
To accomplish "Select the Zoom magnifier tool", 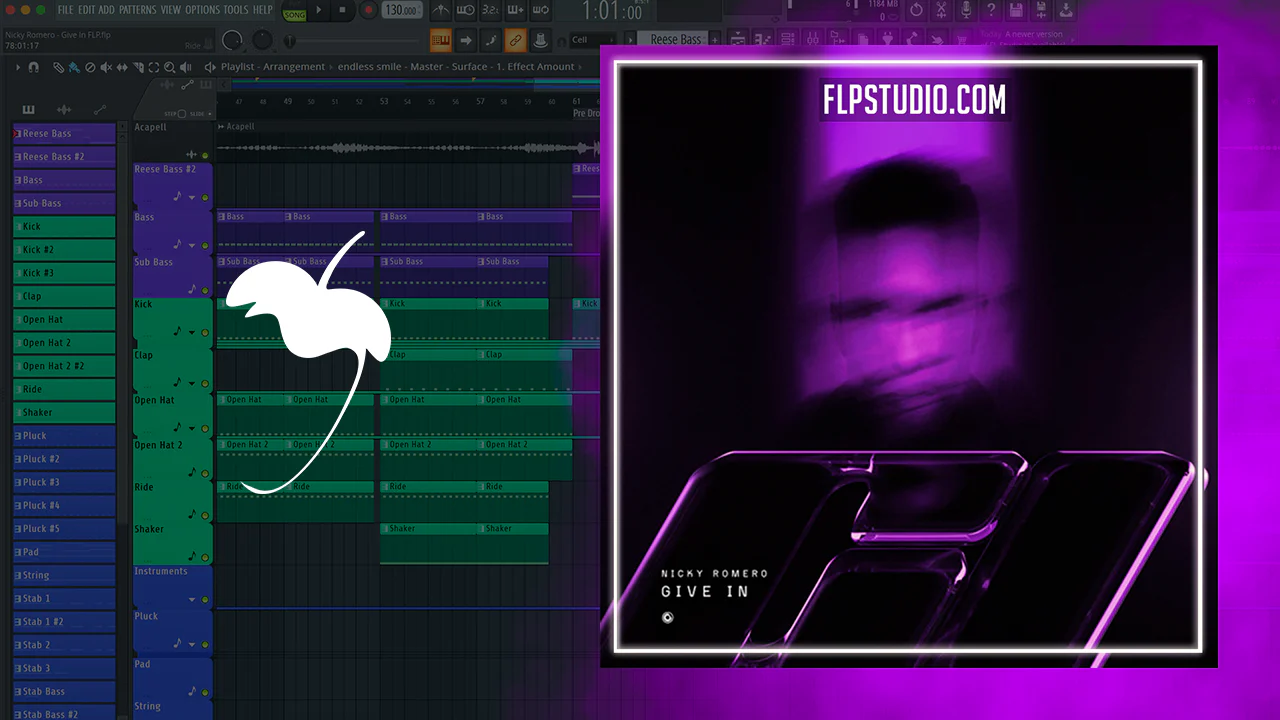I will click(x=170, y=67).
